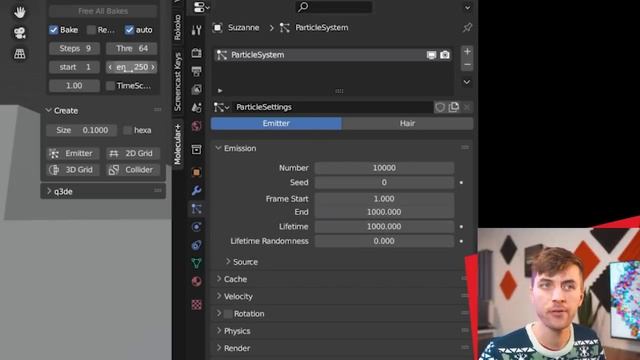Screen dimensions: 640x360
Task: Open the Output properties tab icon
Action: tap(196, 71)
